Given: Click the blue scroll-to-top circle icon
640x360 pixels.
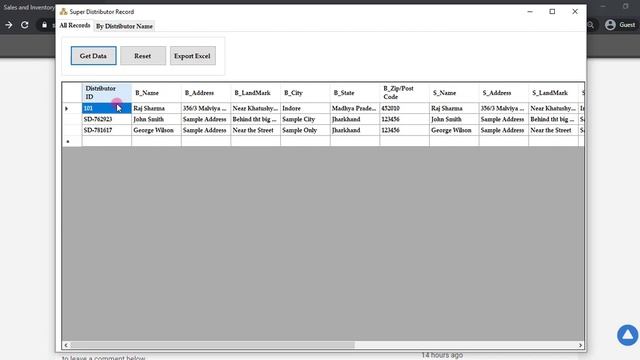Looking at the screenshot, I should tap(628, 335).
